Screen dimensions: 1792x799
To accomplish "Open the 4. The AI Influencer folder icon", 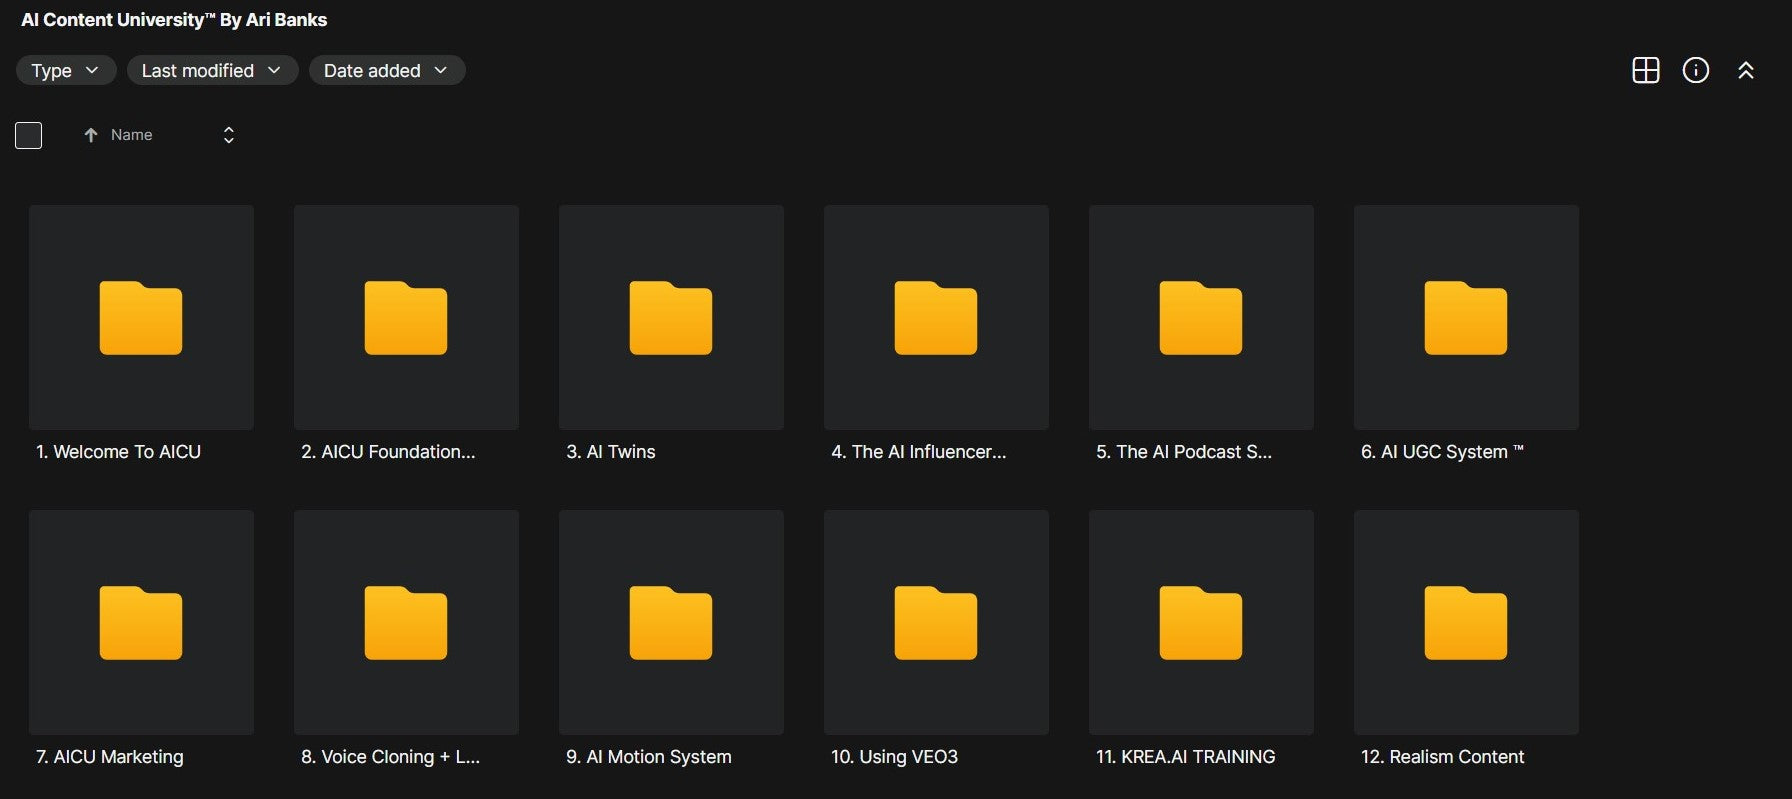I will coord(936,318).
